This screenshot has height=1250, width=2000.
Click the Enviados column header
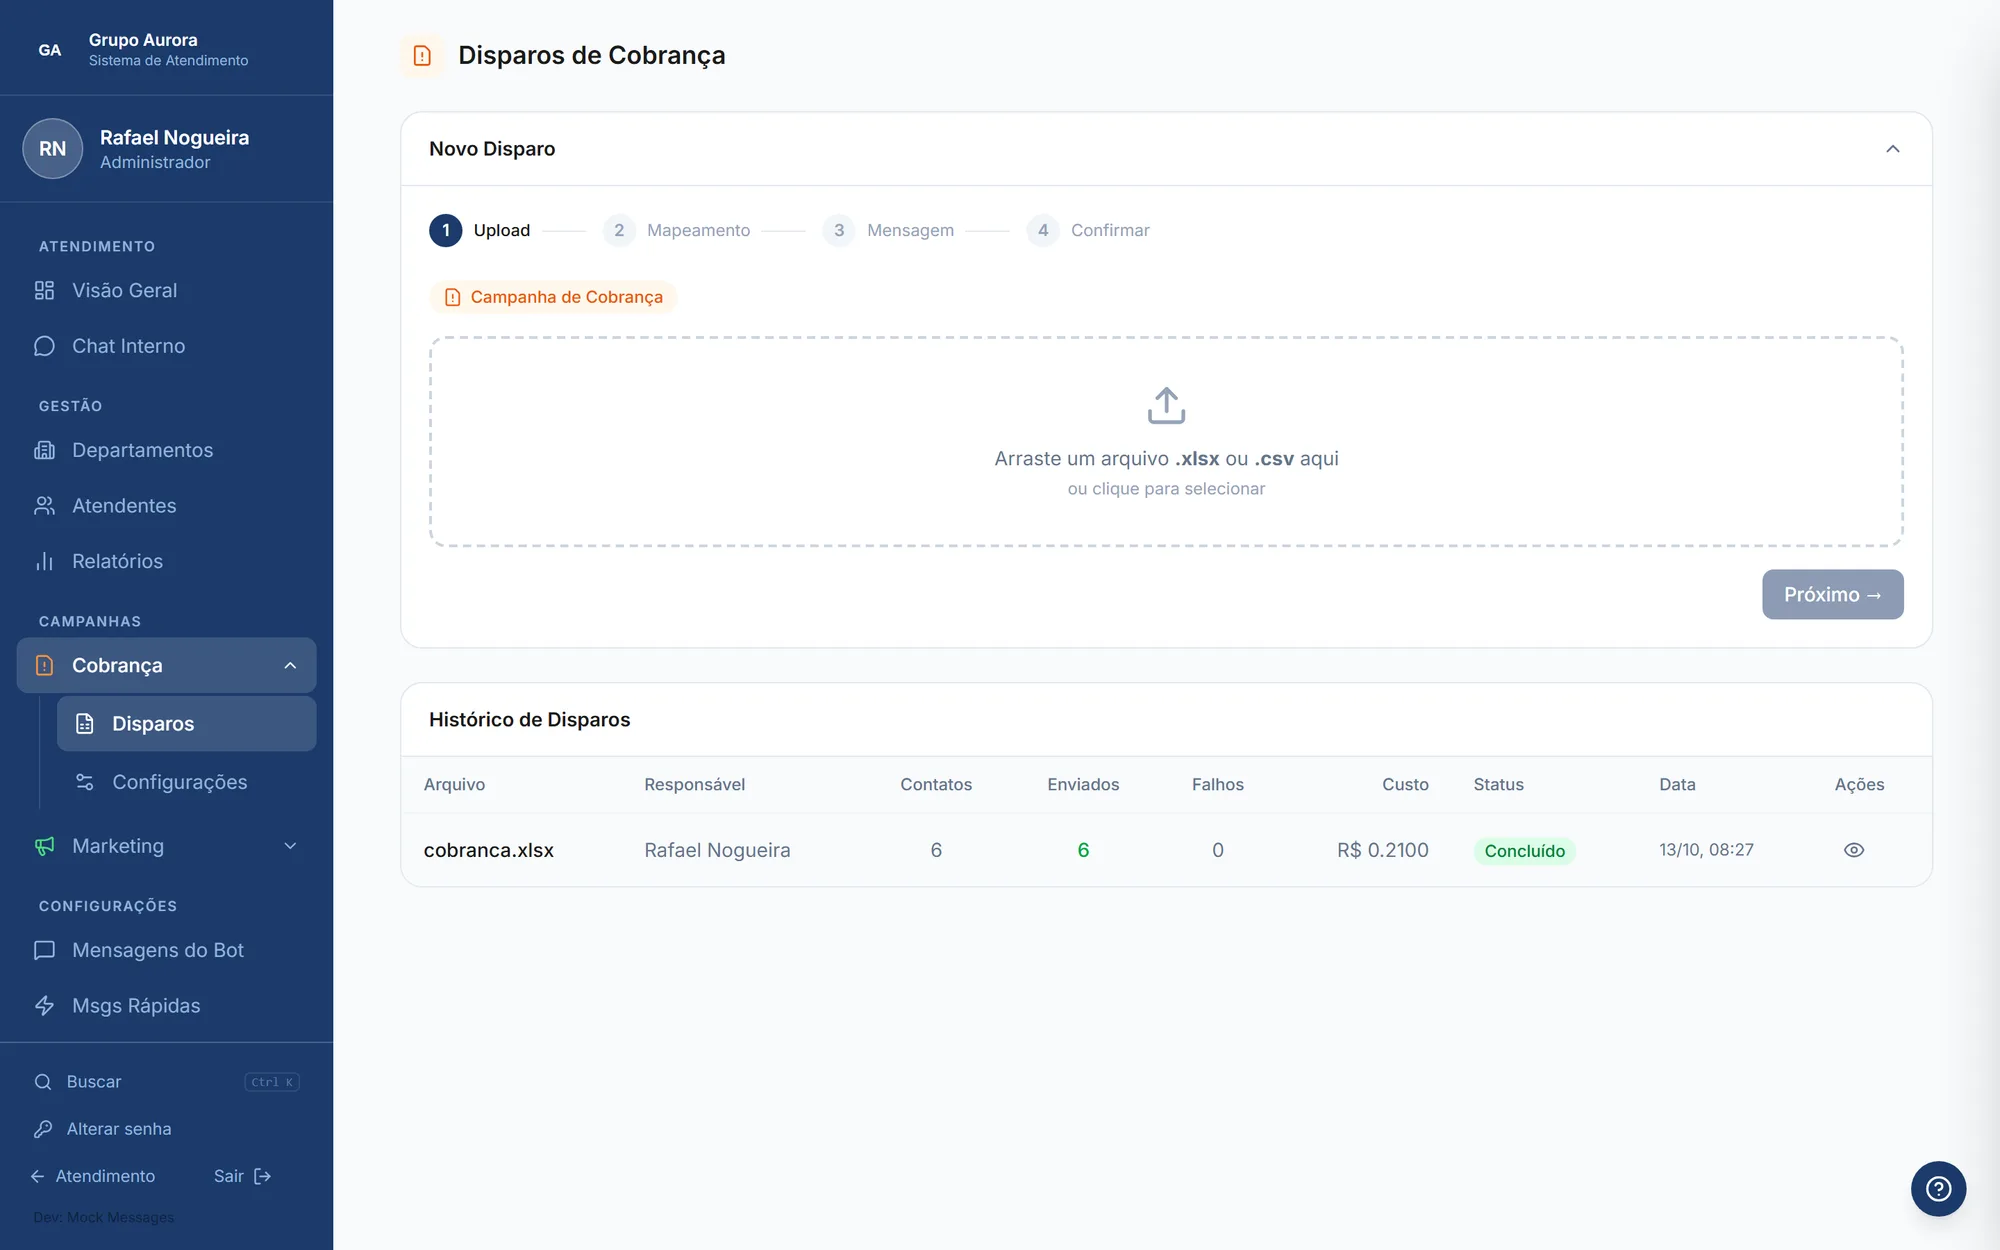(x=1083, y=785)
